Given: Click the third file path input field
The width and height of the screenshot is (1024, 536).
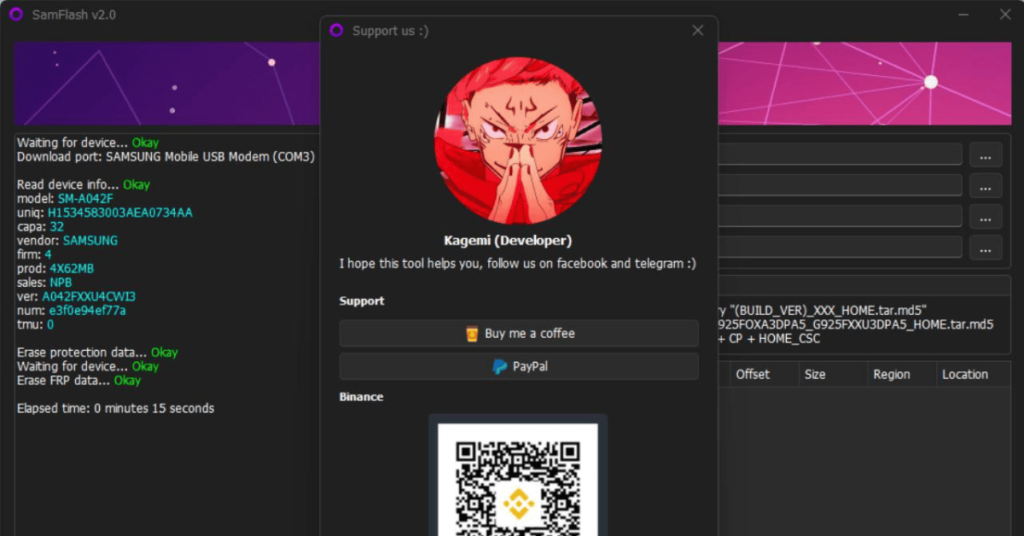Looking at the screenshot, I should [840, 216].
